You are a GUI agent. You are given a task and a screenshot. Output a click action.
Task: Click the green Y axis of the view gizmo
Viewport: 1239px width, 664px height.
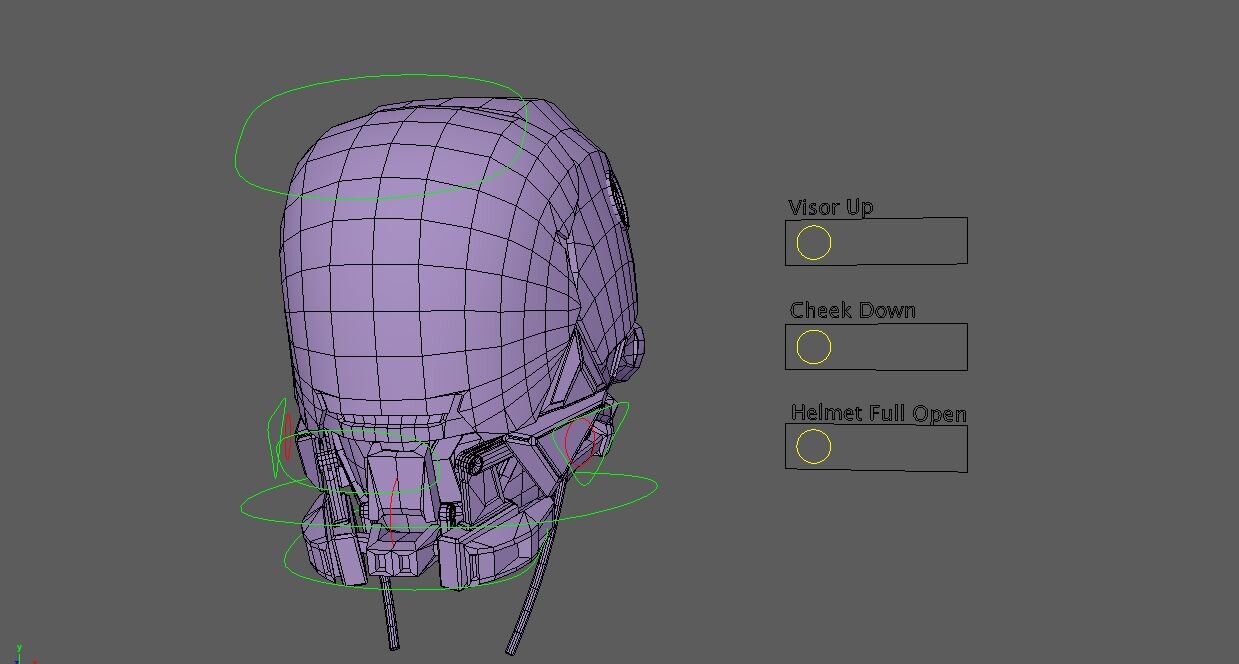click(x=18, y=647)
